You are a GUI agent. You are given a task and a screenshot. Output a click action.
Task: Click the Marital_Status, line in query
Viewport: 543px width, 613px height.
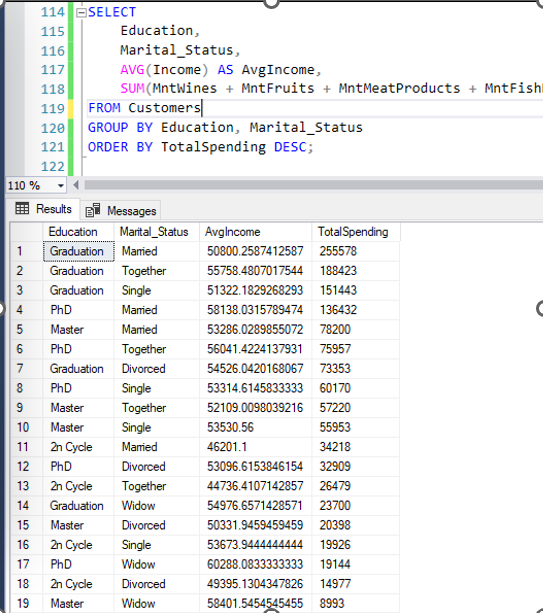(180, 50)
